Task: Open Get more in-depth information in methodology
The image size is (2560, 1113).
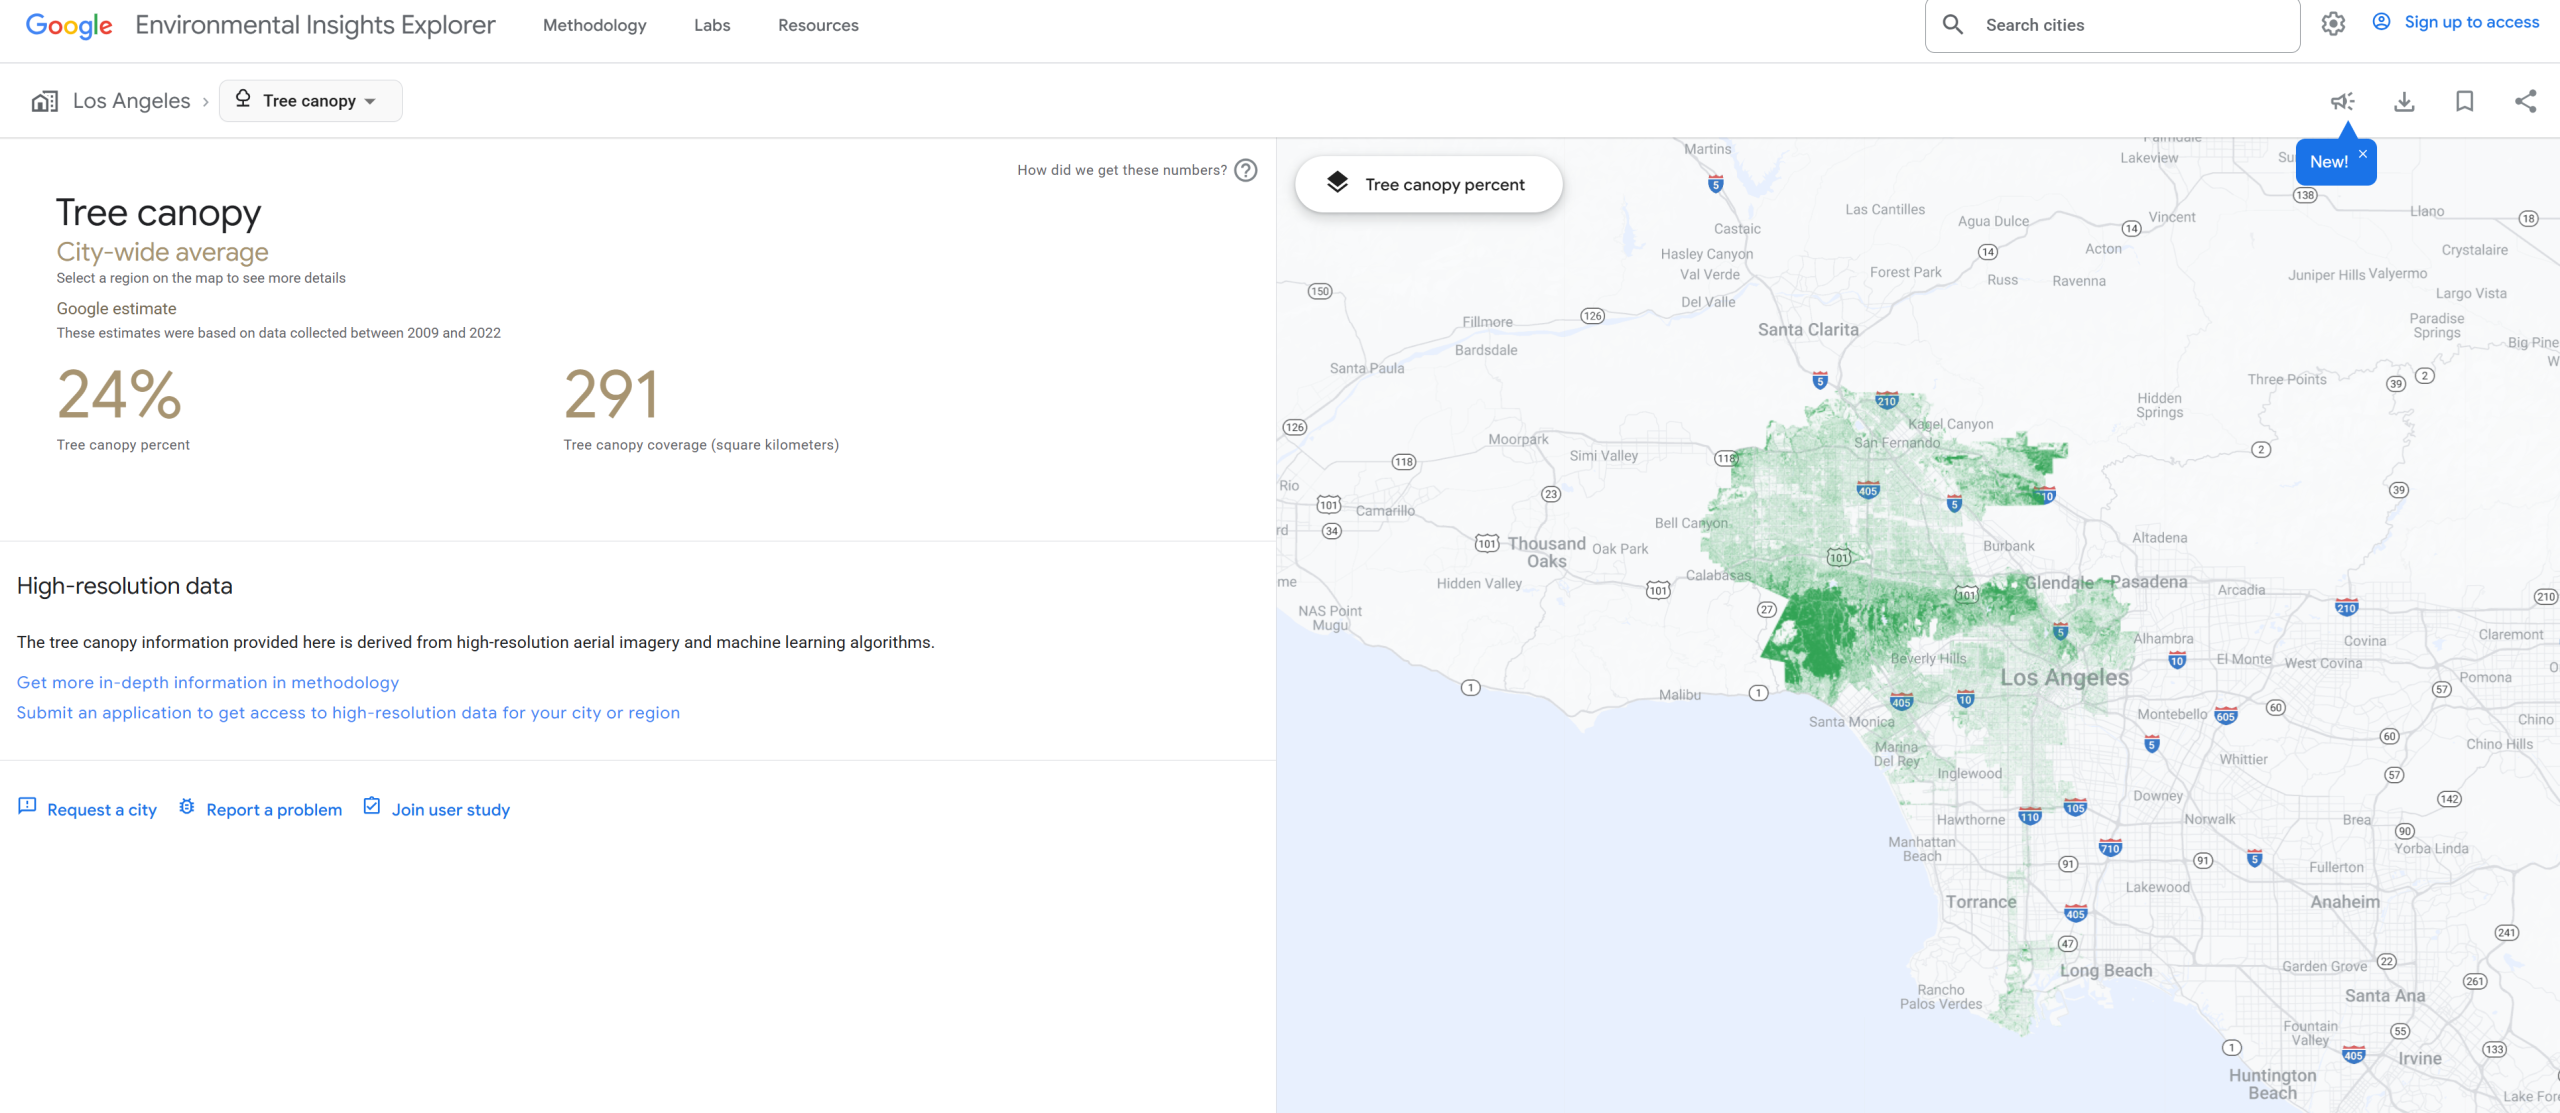Action: point(208,682)
